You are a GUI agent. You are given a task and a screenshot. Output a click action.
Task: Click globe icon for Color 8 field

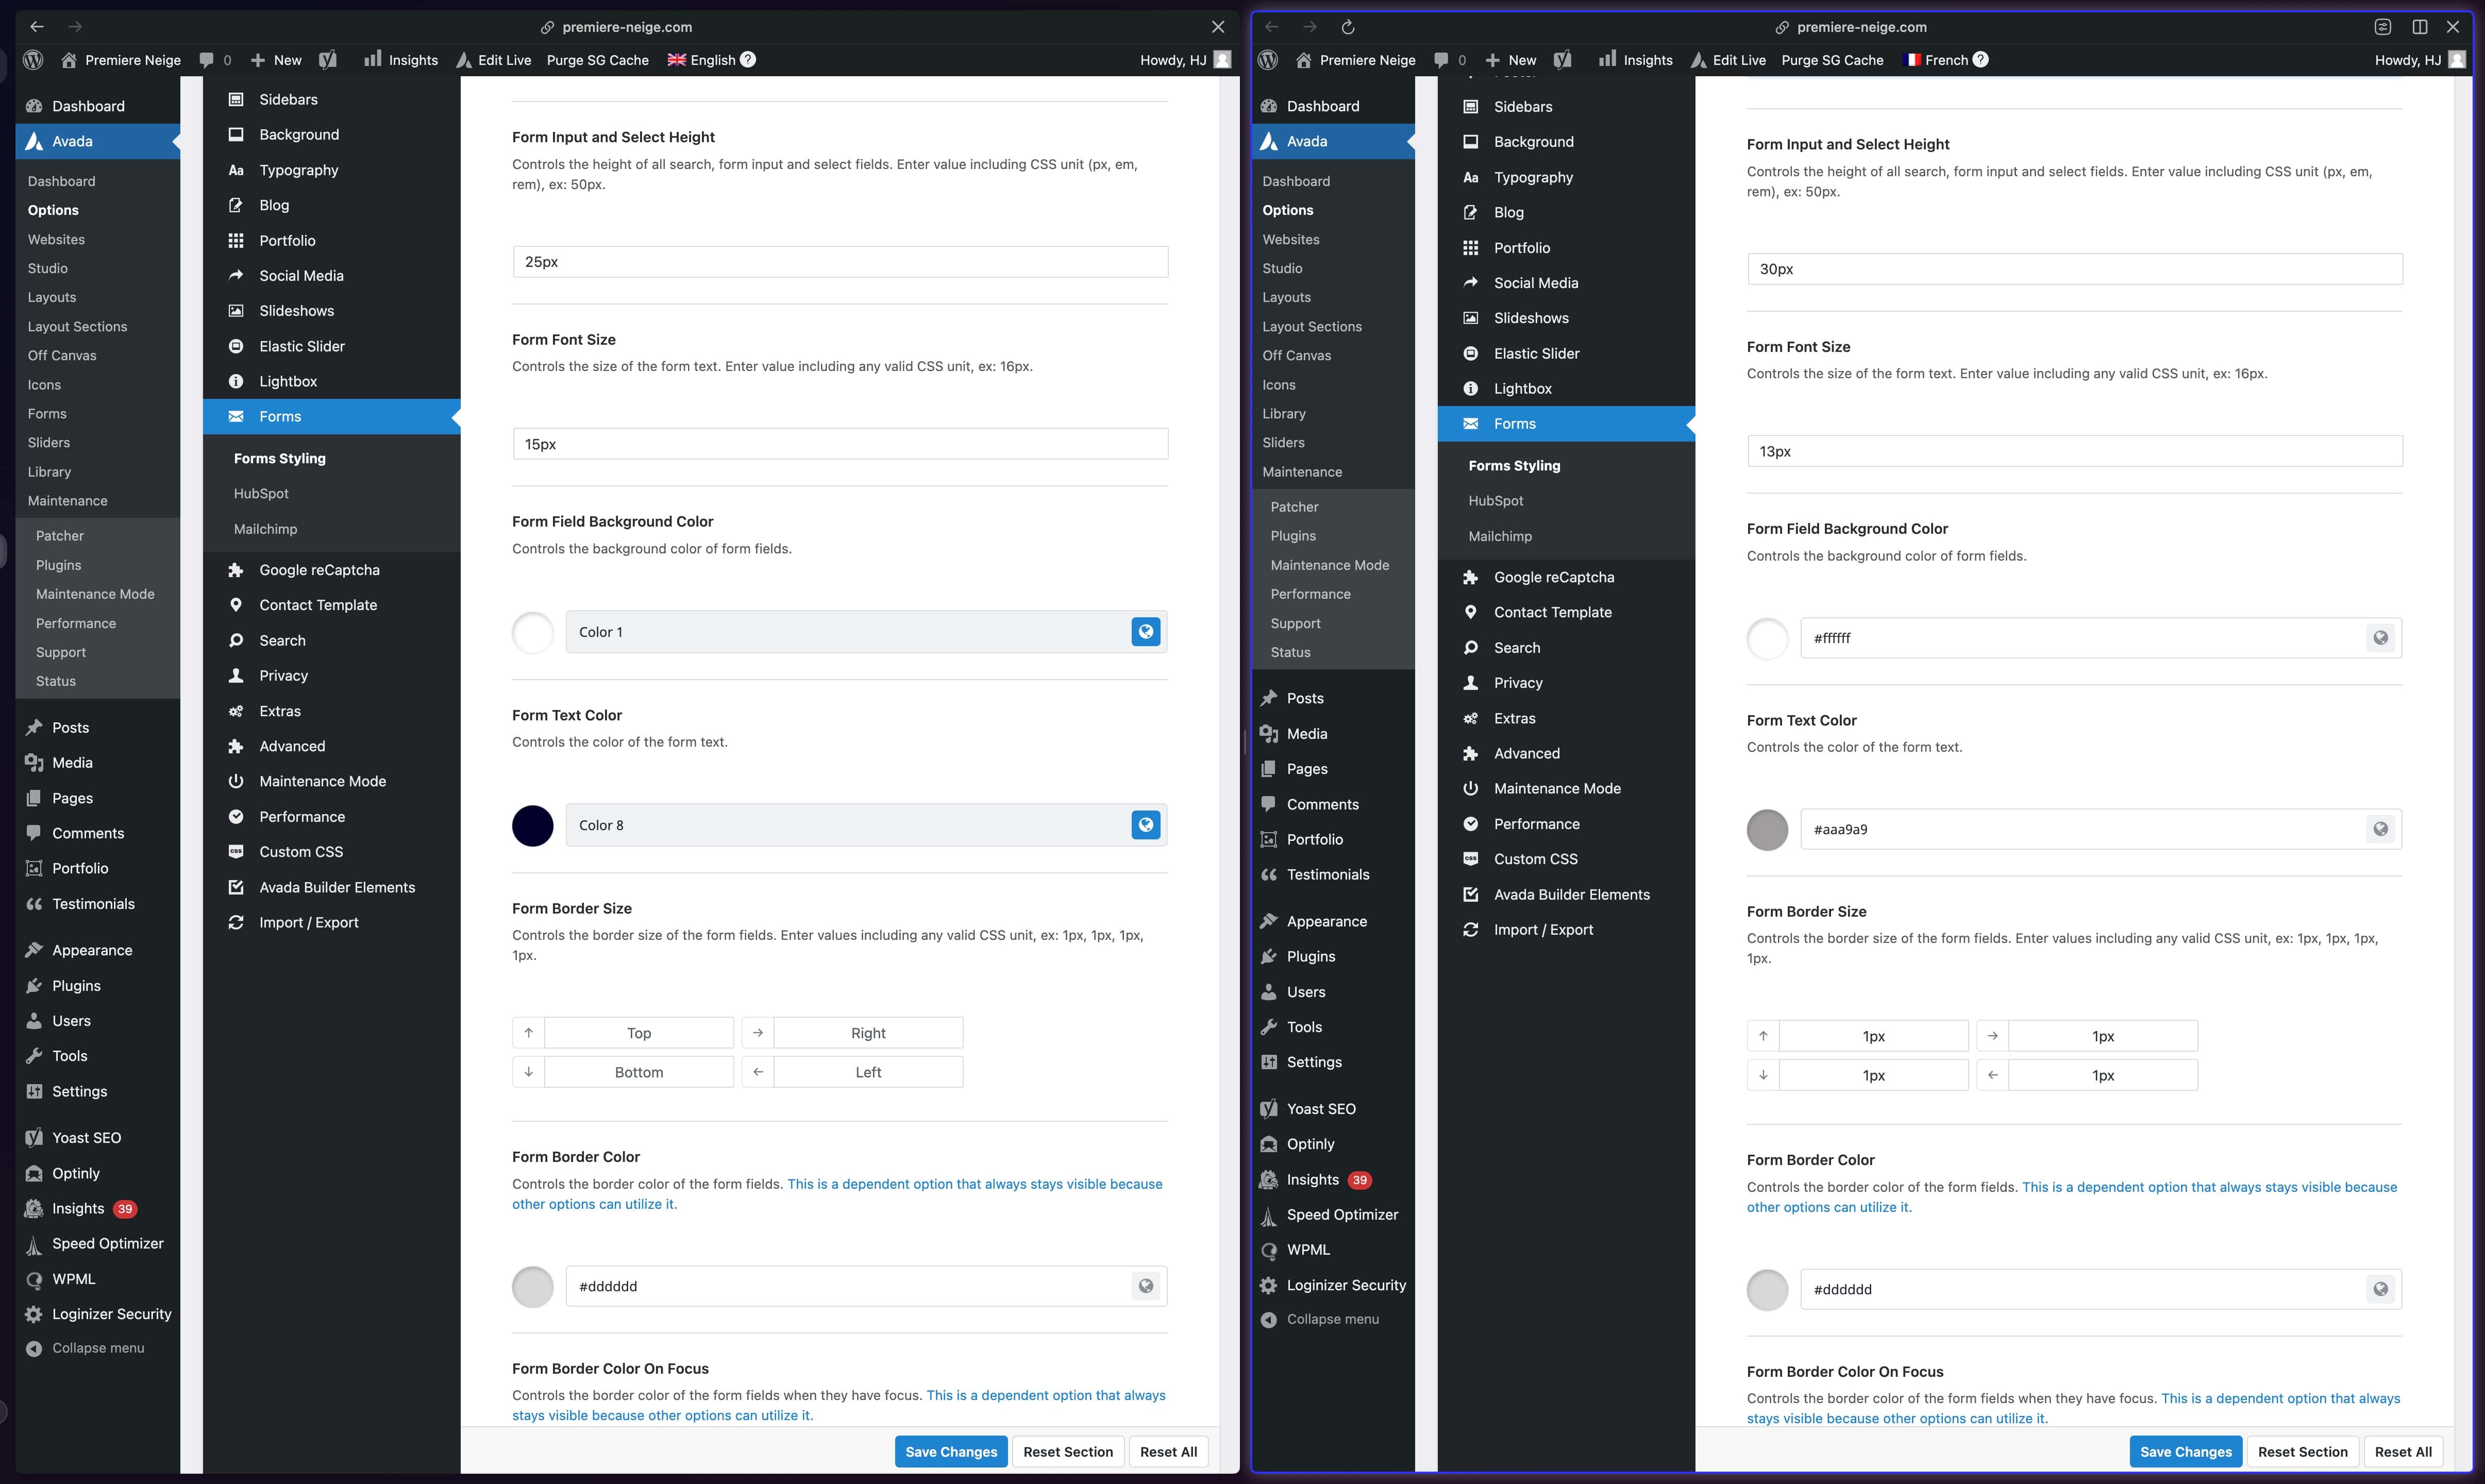(x=1146, y=825)
